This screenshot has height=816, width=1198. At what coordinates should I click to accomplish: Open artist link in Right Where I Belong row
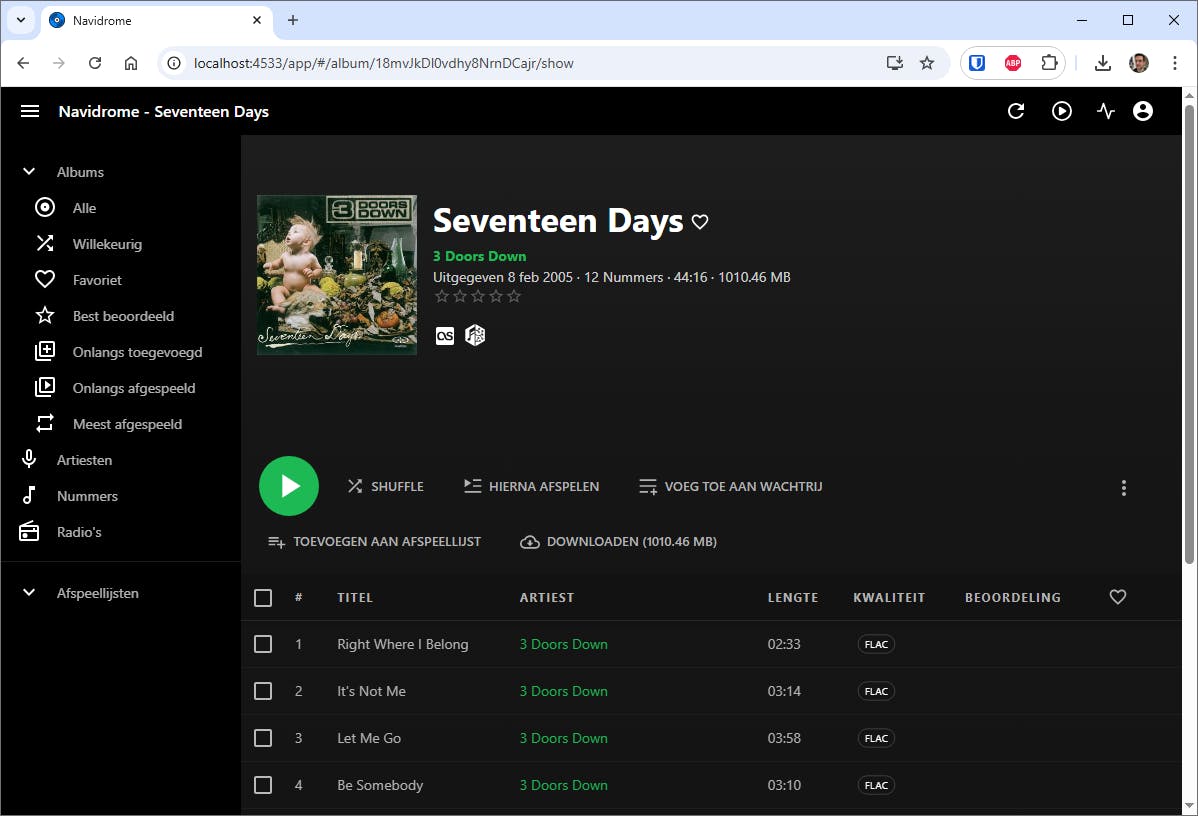coord(564,644)
